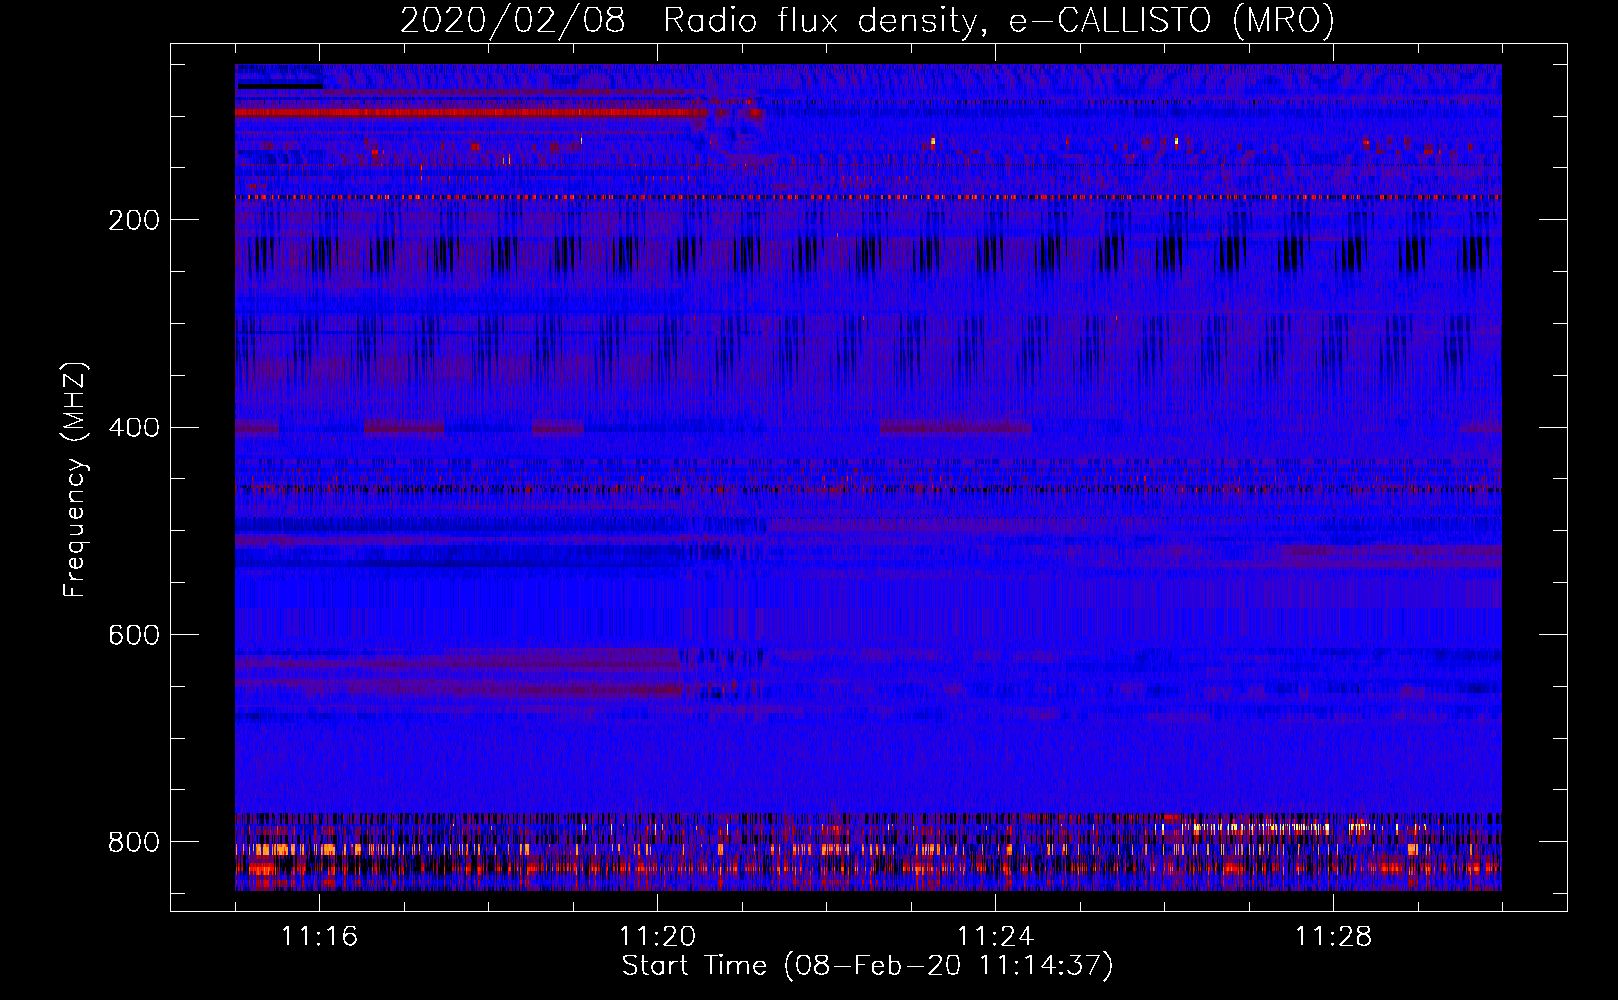Screen dimensions: 1618x1000
Task: Click the 400 frequency tick label
Action: point(133,428)
